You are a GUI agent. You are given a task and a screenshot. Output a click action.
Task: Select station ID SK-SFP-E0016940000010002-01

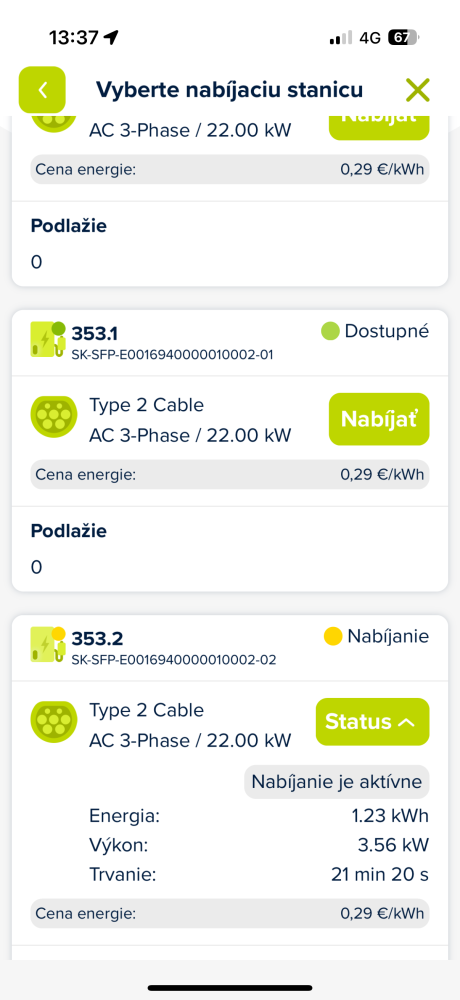pos(172,355)
